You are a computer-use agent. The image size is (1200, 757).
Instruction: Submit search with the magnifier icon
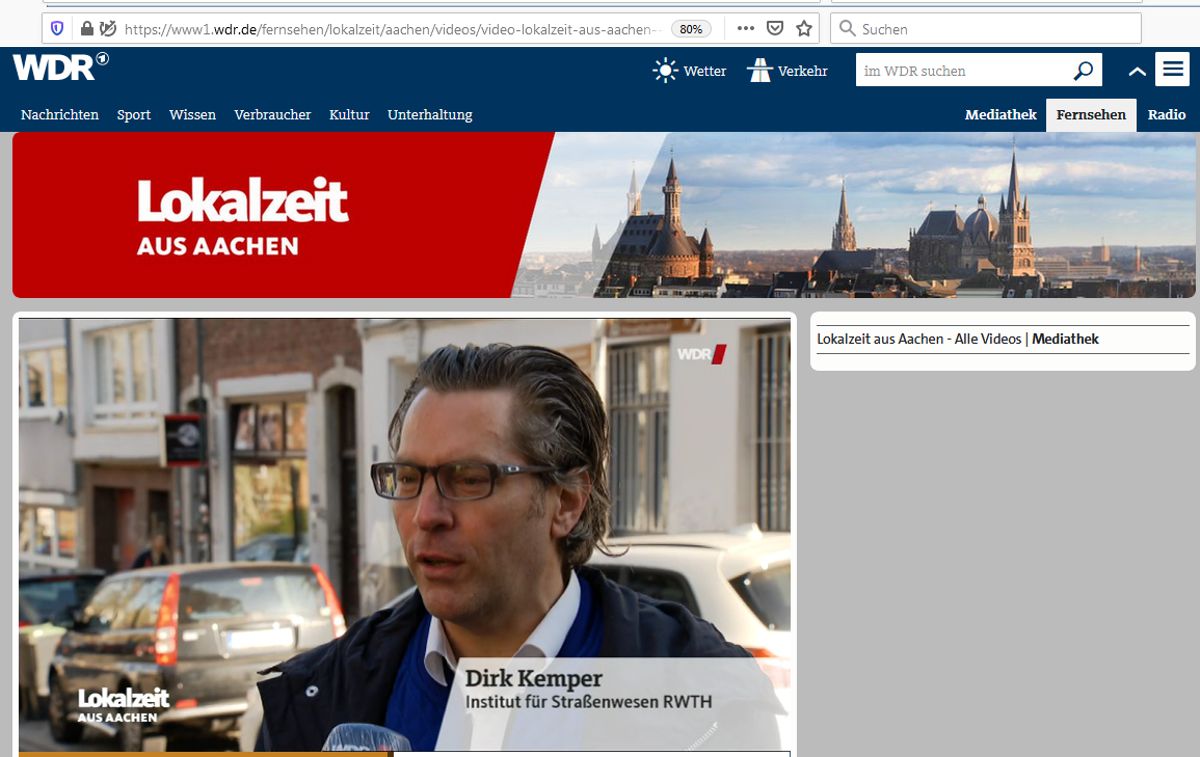tap(1084, 71)
